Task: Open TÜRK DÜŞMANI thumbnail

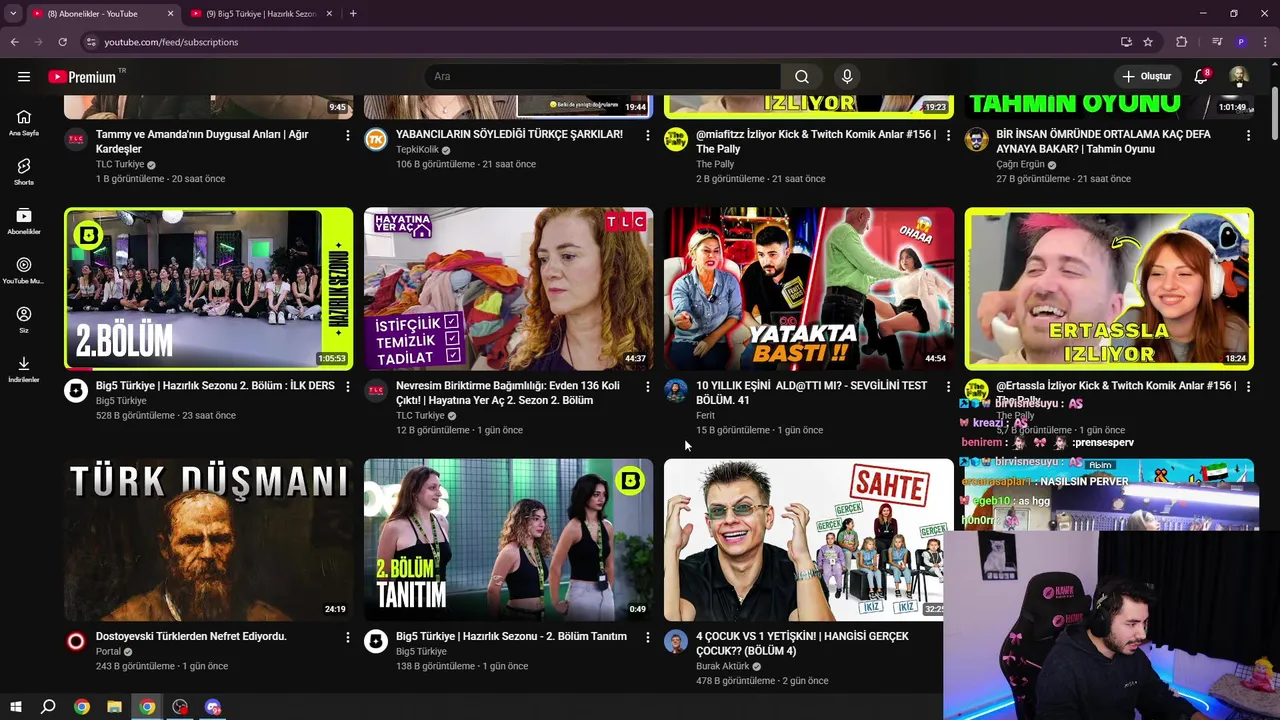Action: click(x=209, y=540)
